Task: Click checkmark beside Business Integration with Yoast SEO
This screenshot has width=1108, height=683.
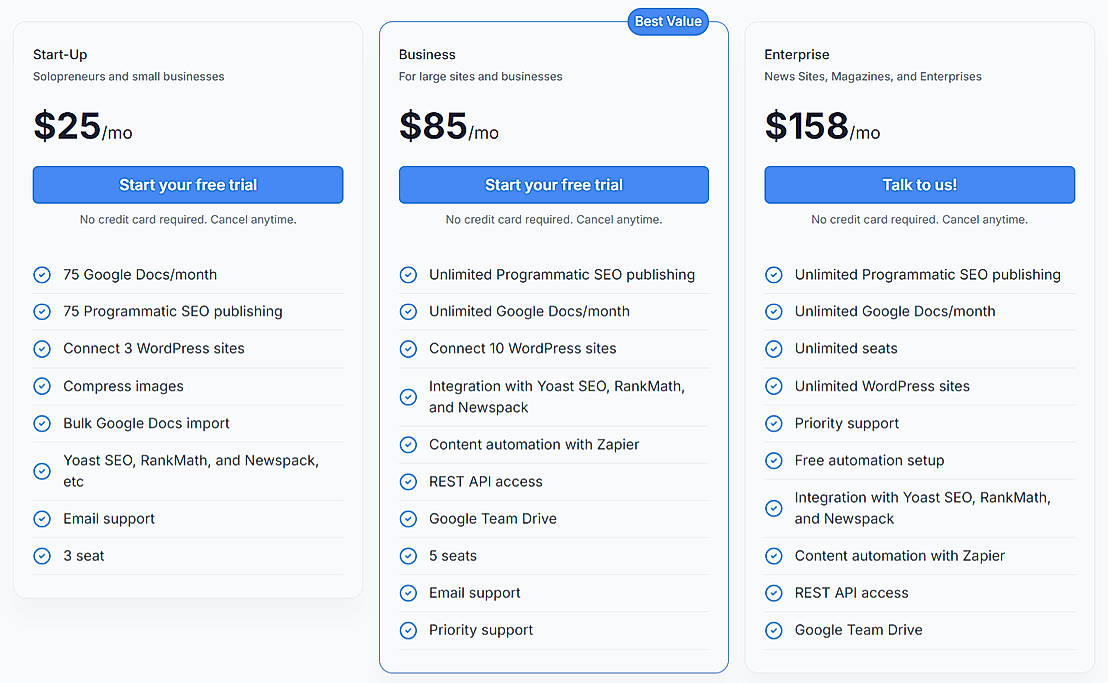Action: [408, 397]
